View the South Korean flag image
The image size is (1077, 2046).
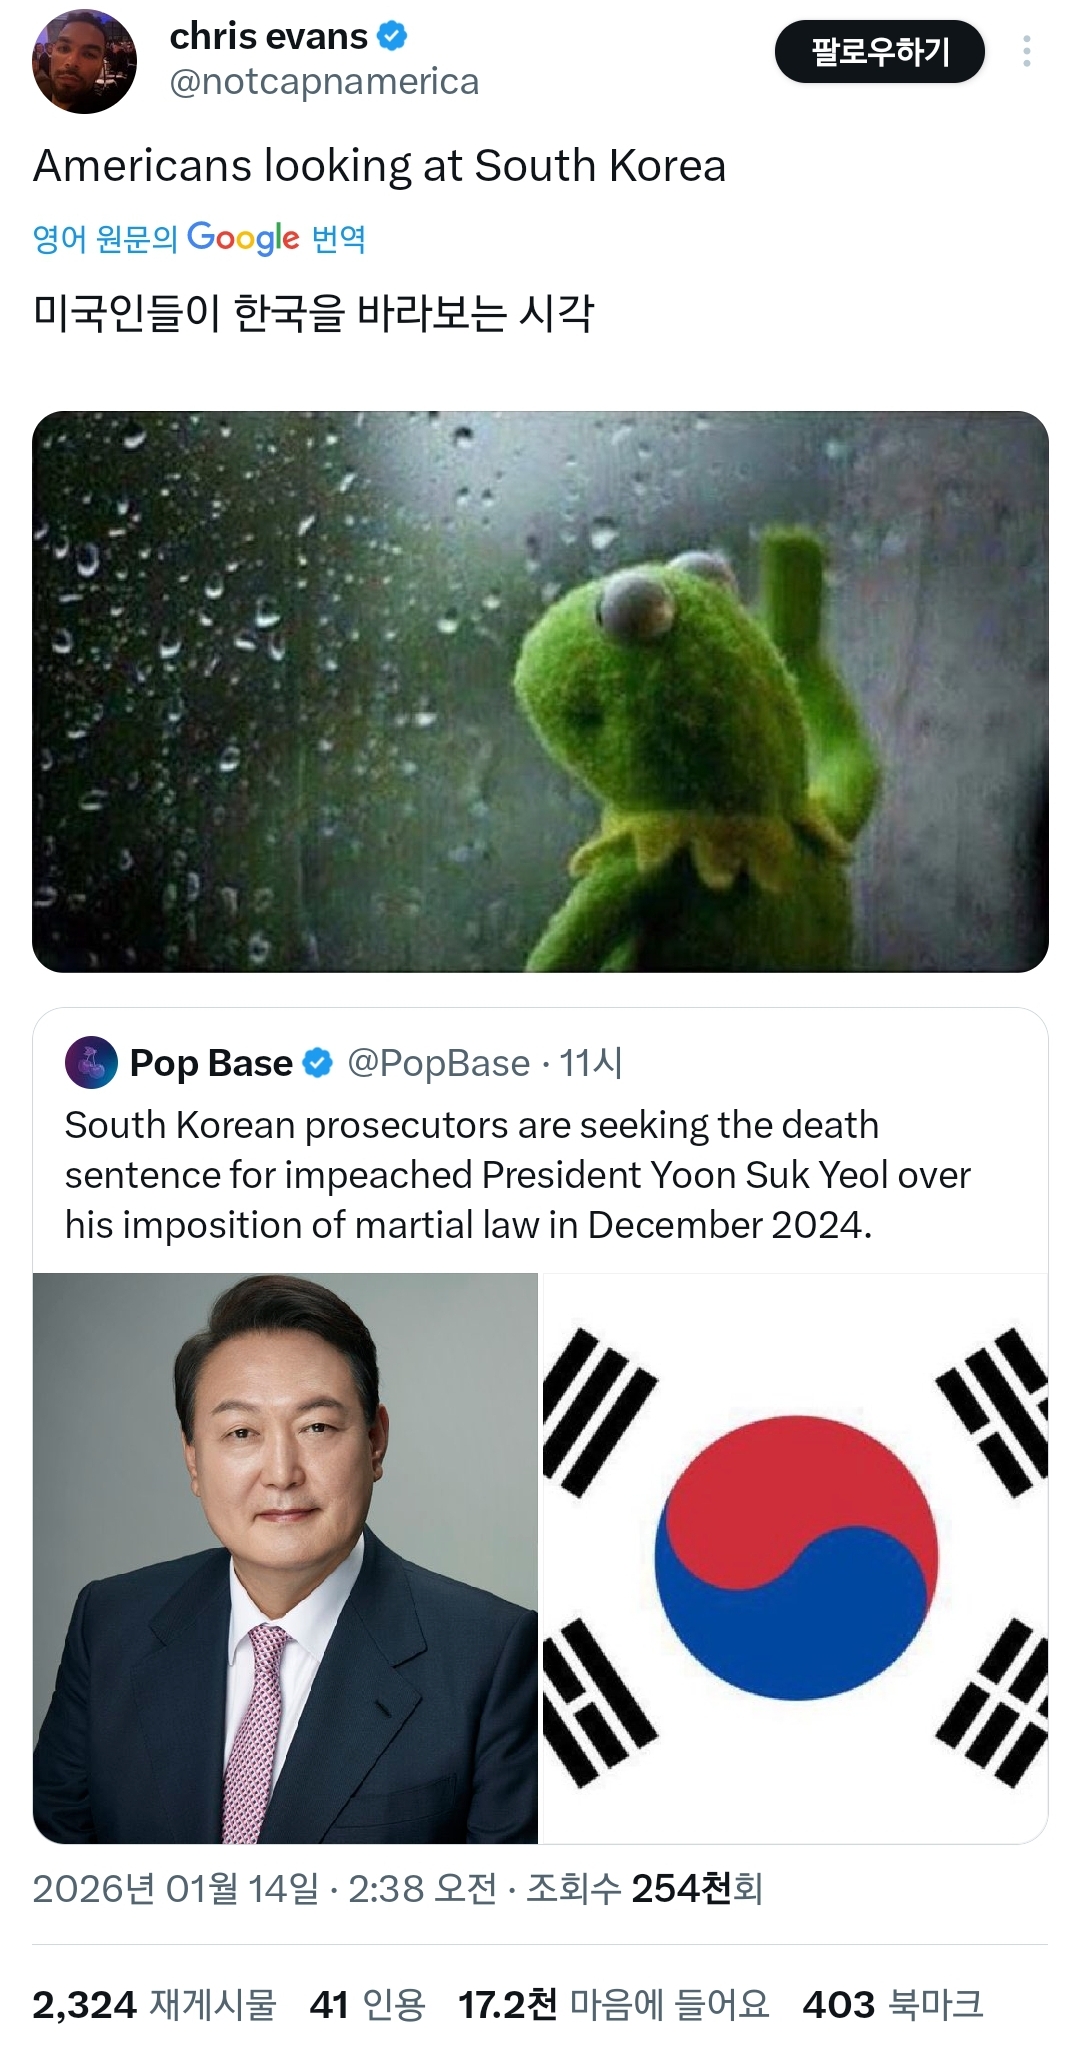[x=794, y=1558]
